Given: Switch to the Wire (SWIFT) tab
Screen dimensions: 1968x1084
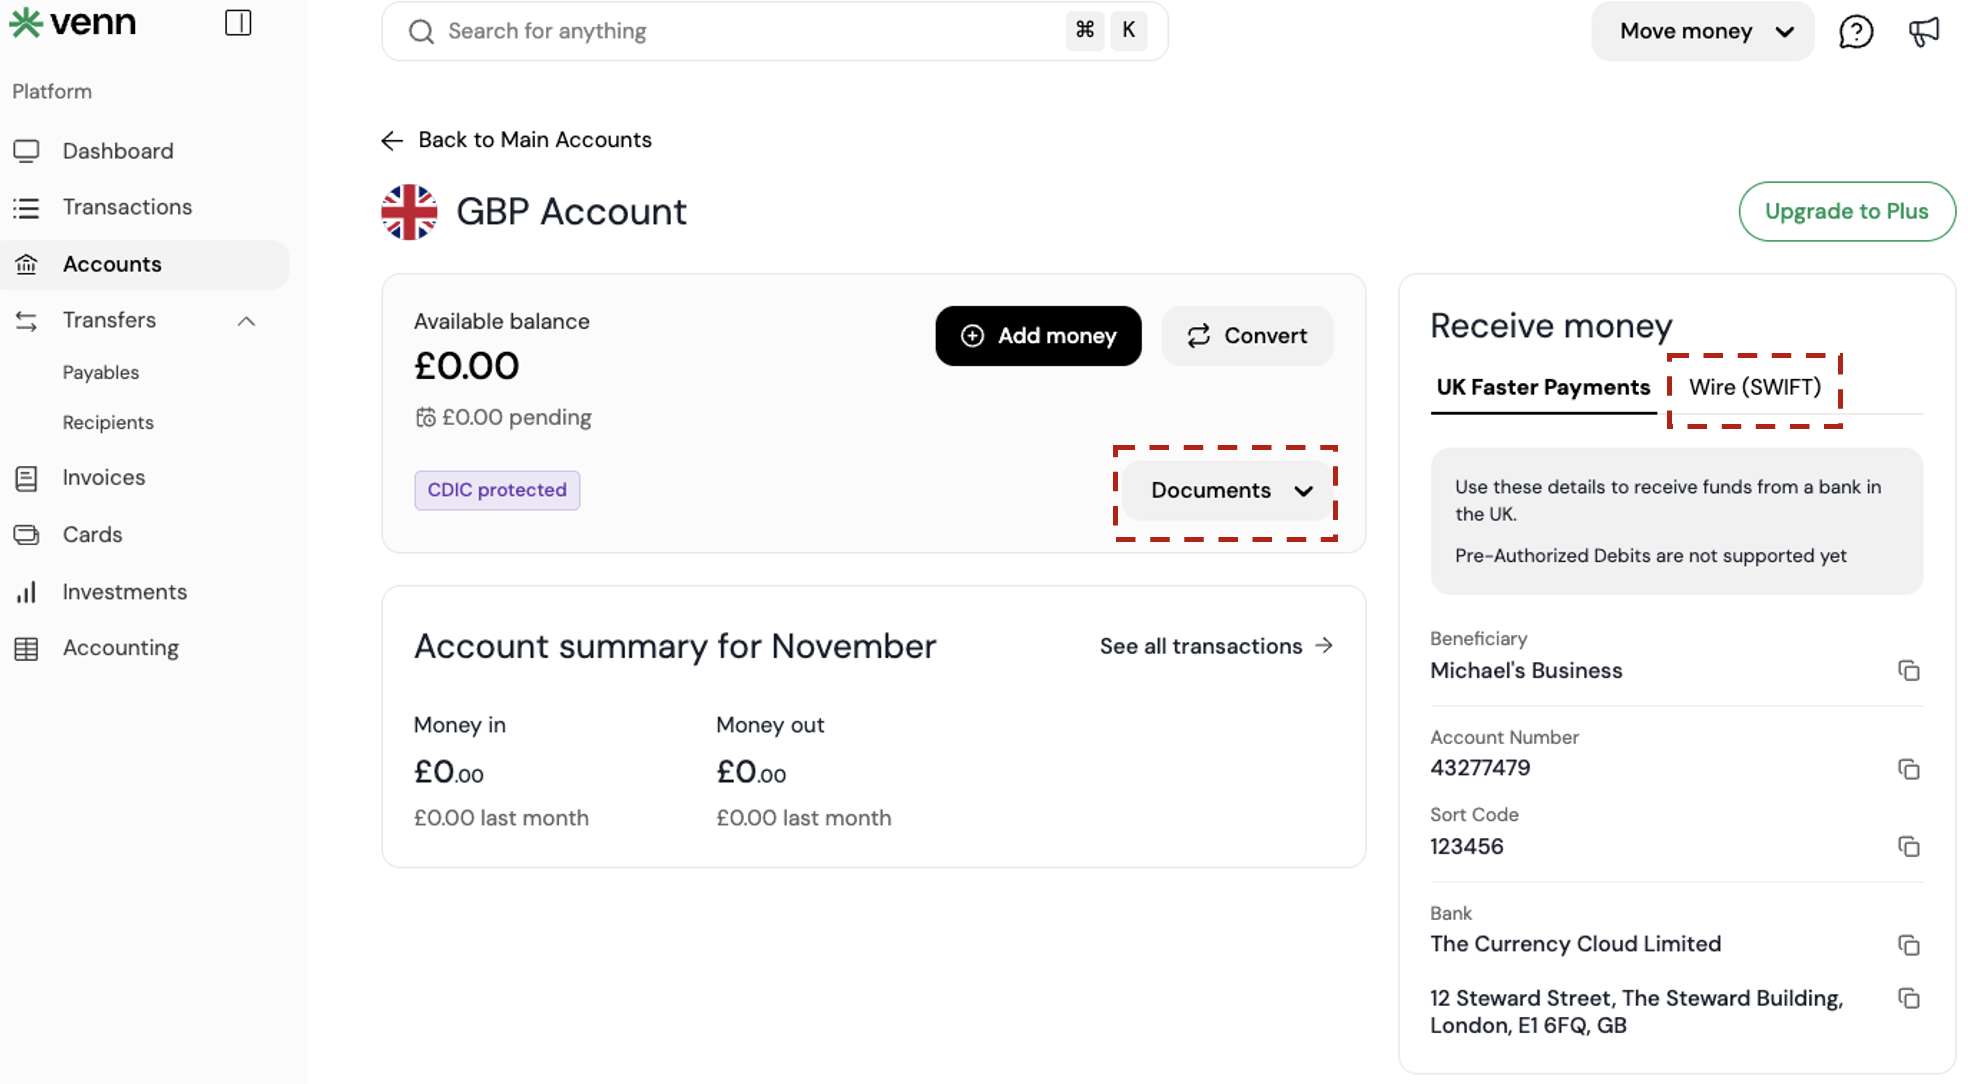Looking at the screenshot, I should click(1754, 388).
